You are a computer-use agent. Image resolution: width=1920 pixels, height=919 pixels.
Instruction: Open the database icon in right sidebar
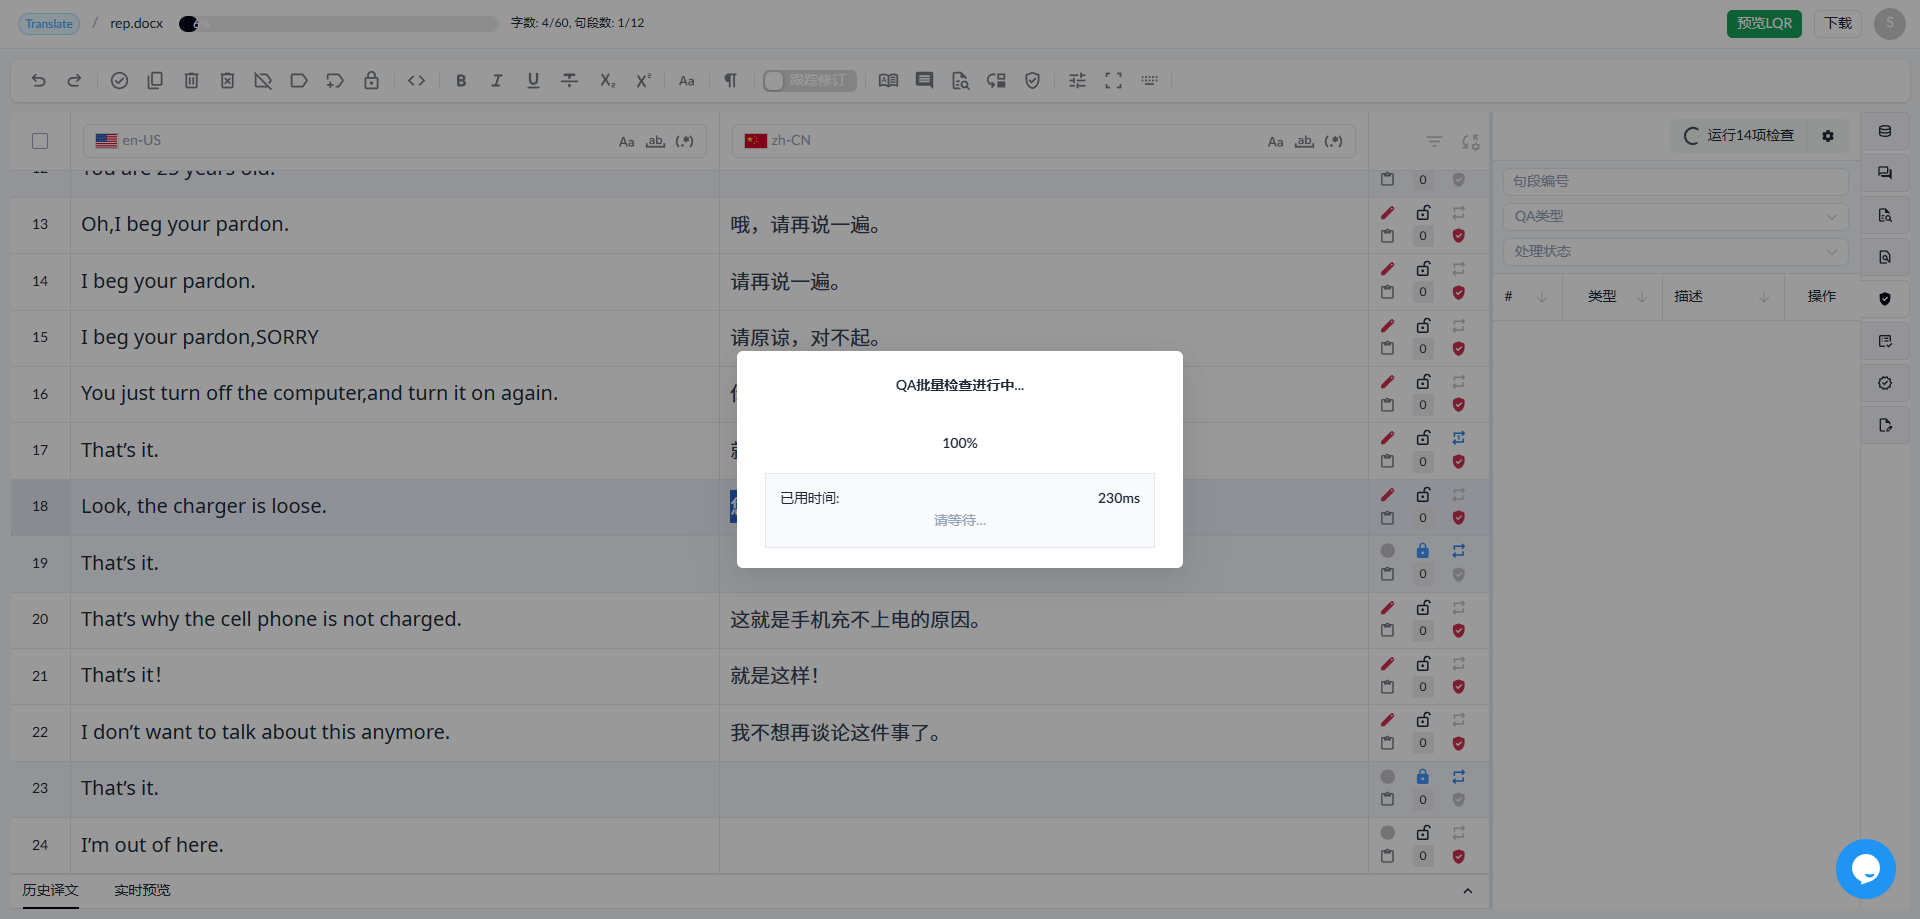tap(1885, 131)
